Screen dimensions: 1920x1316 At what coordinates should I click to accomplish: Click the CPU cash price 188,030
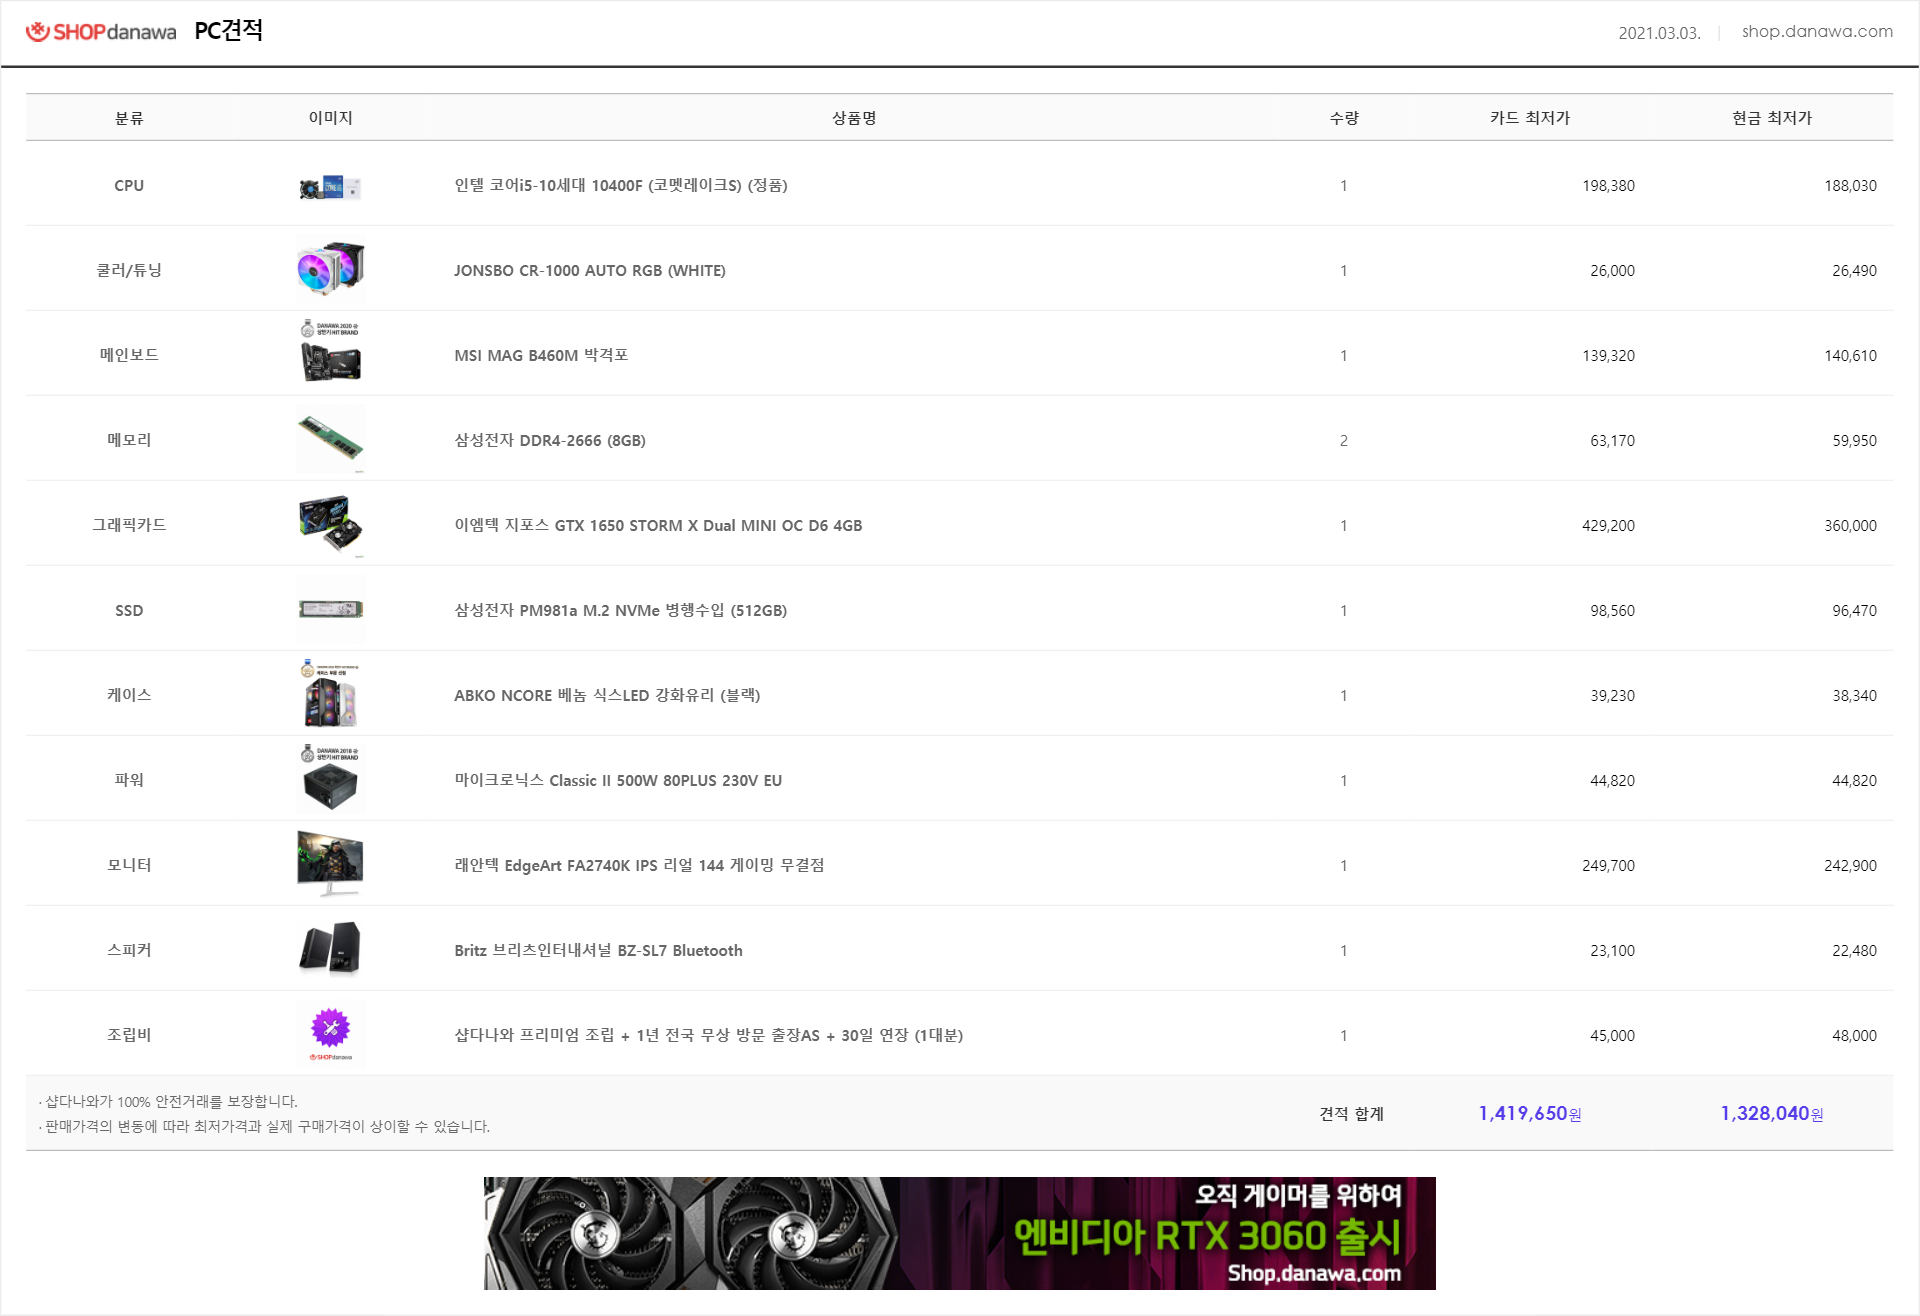(x=1850, y=186)
